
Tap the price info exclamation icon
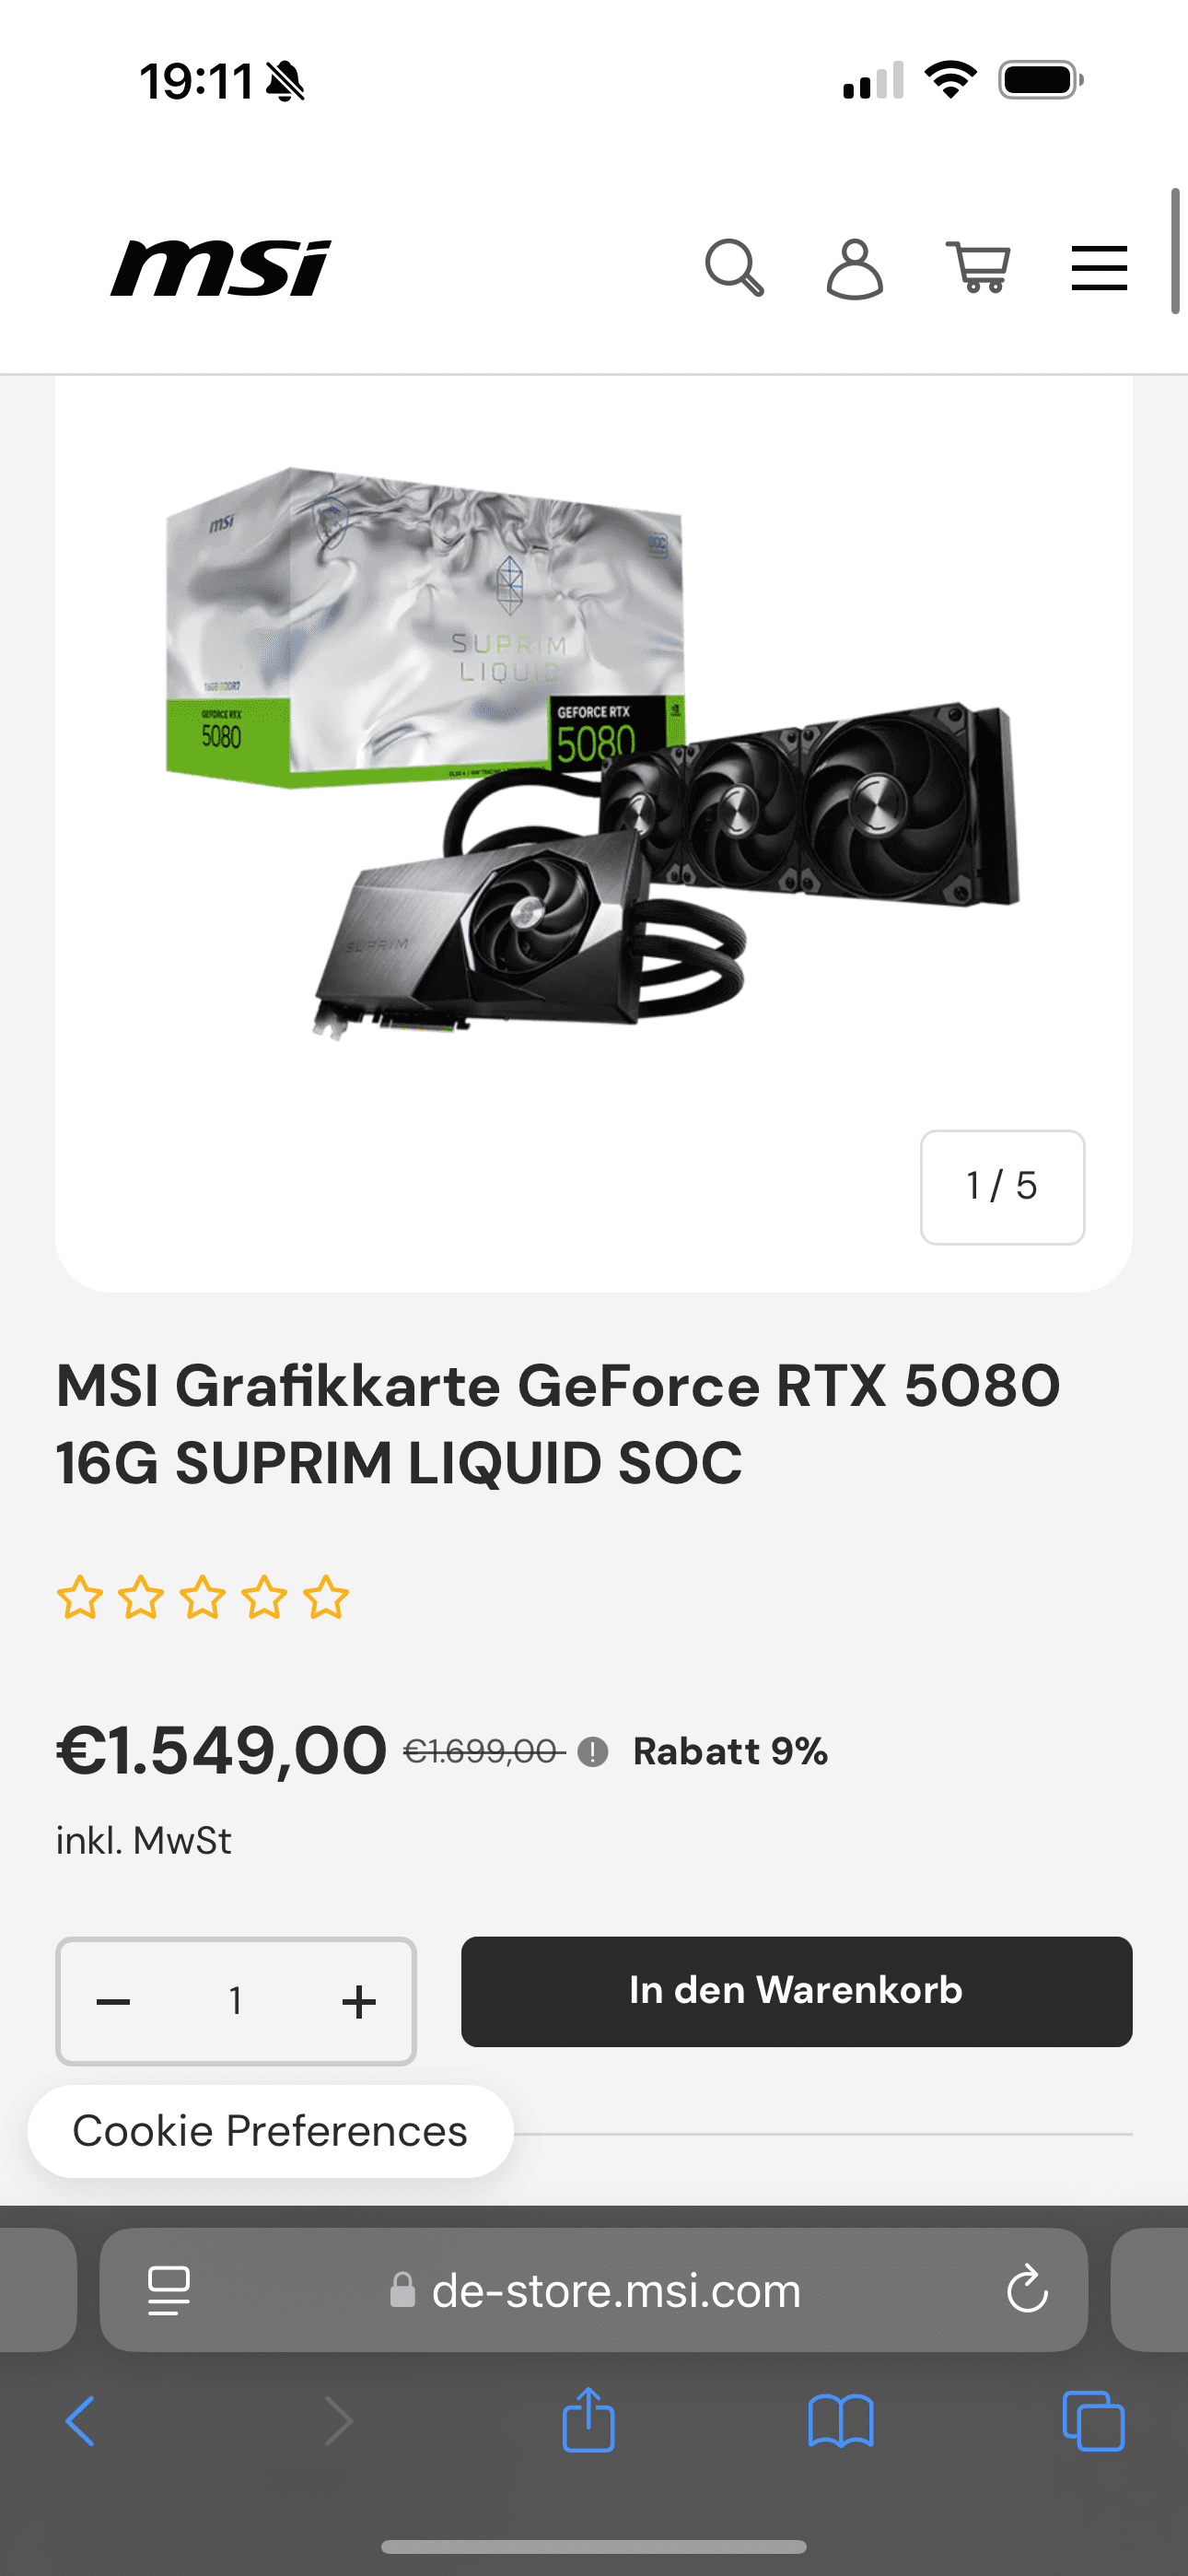pos(593,1752)
